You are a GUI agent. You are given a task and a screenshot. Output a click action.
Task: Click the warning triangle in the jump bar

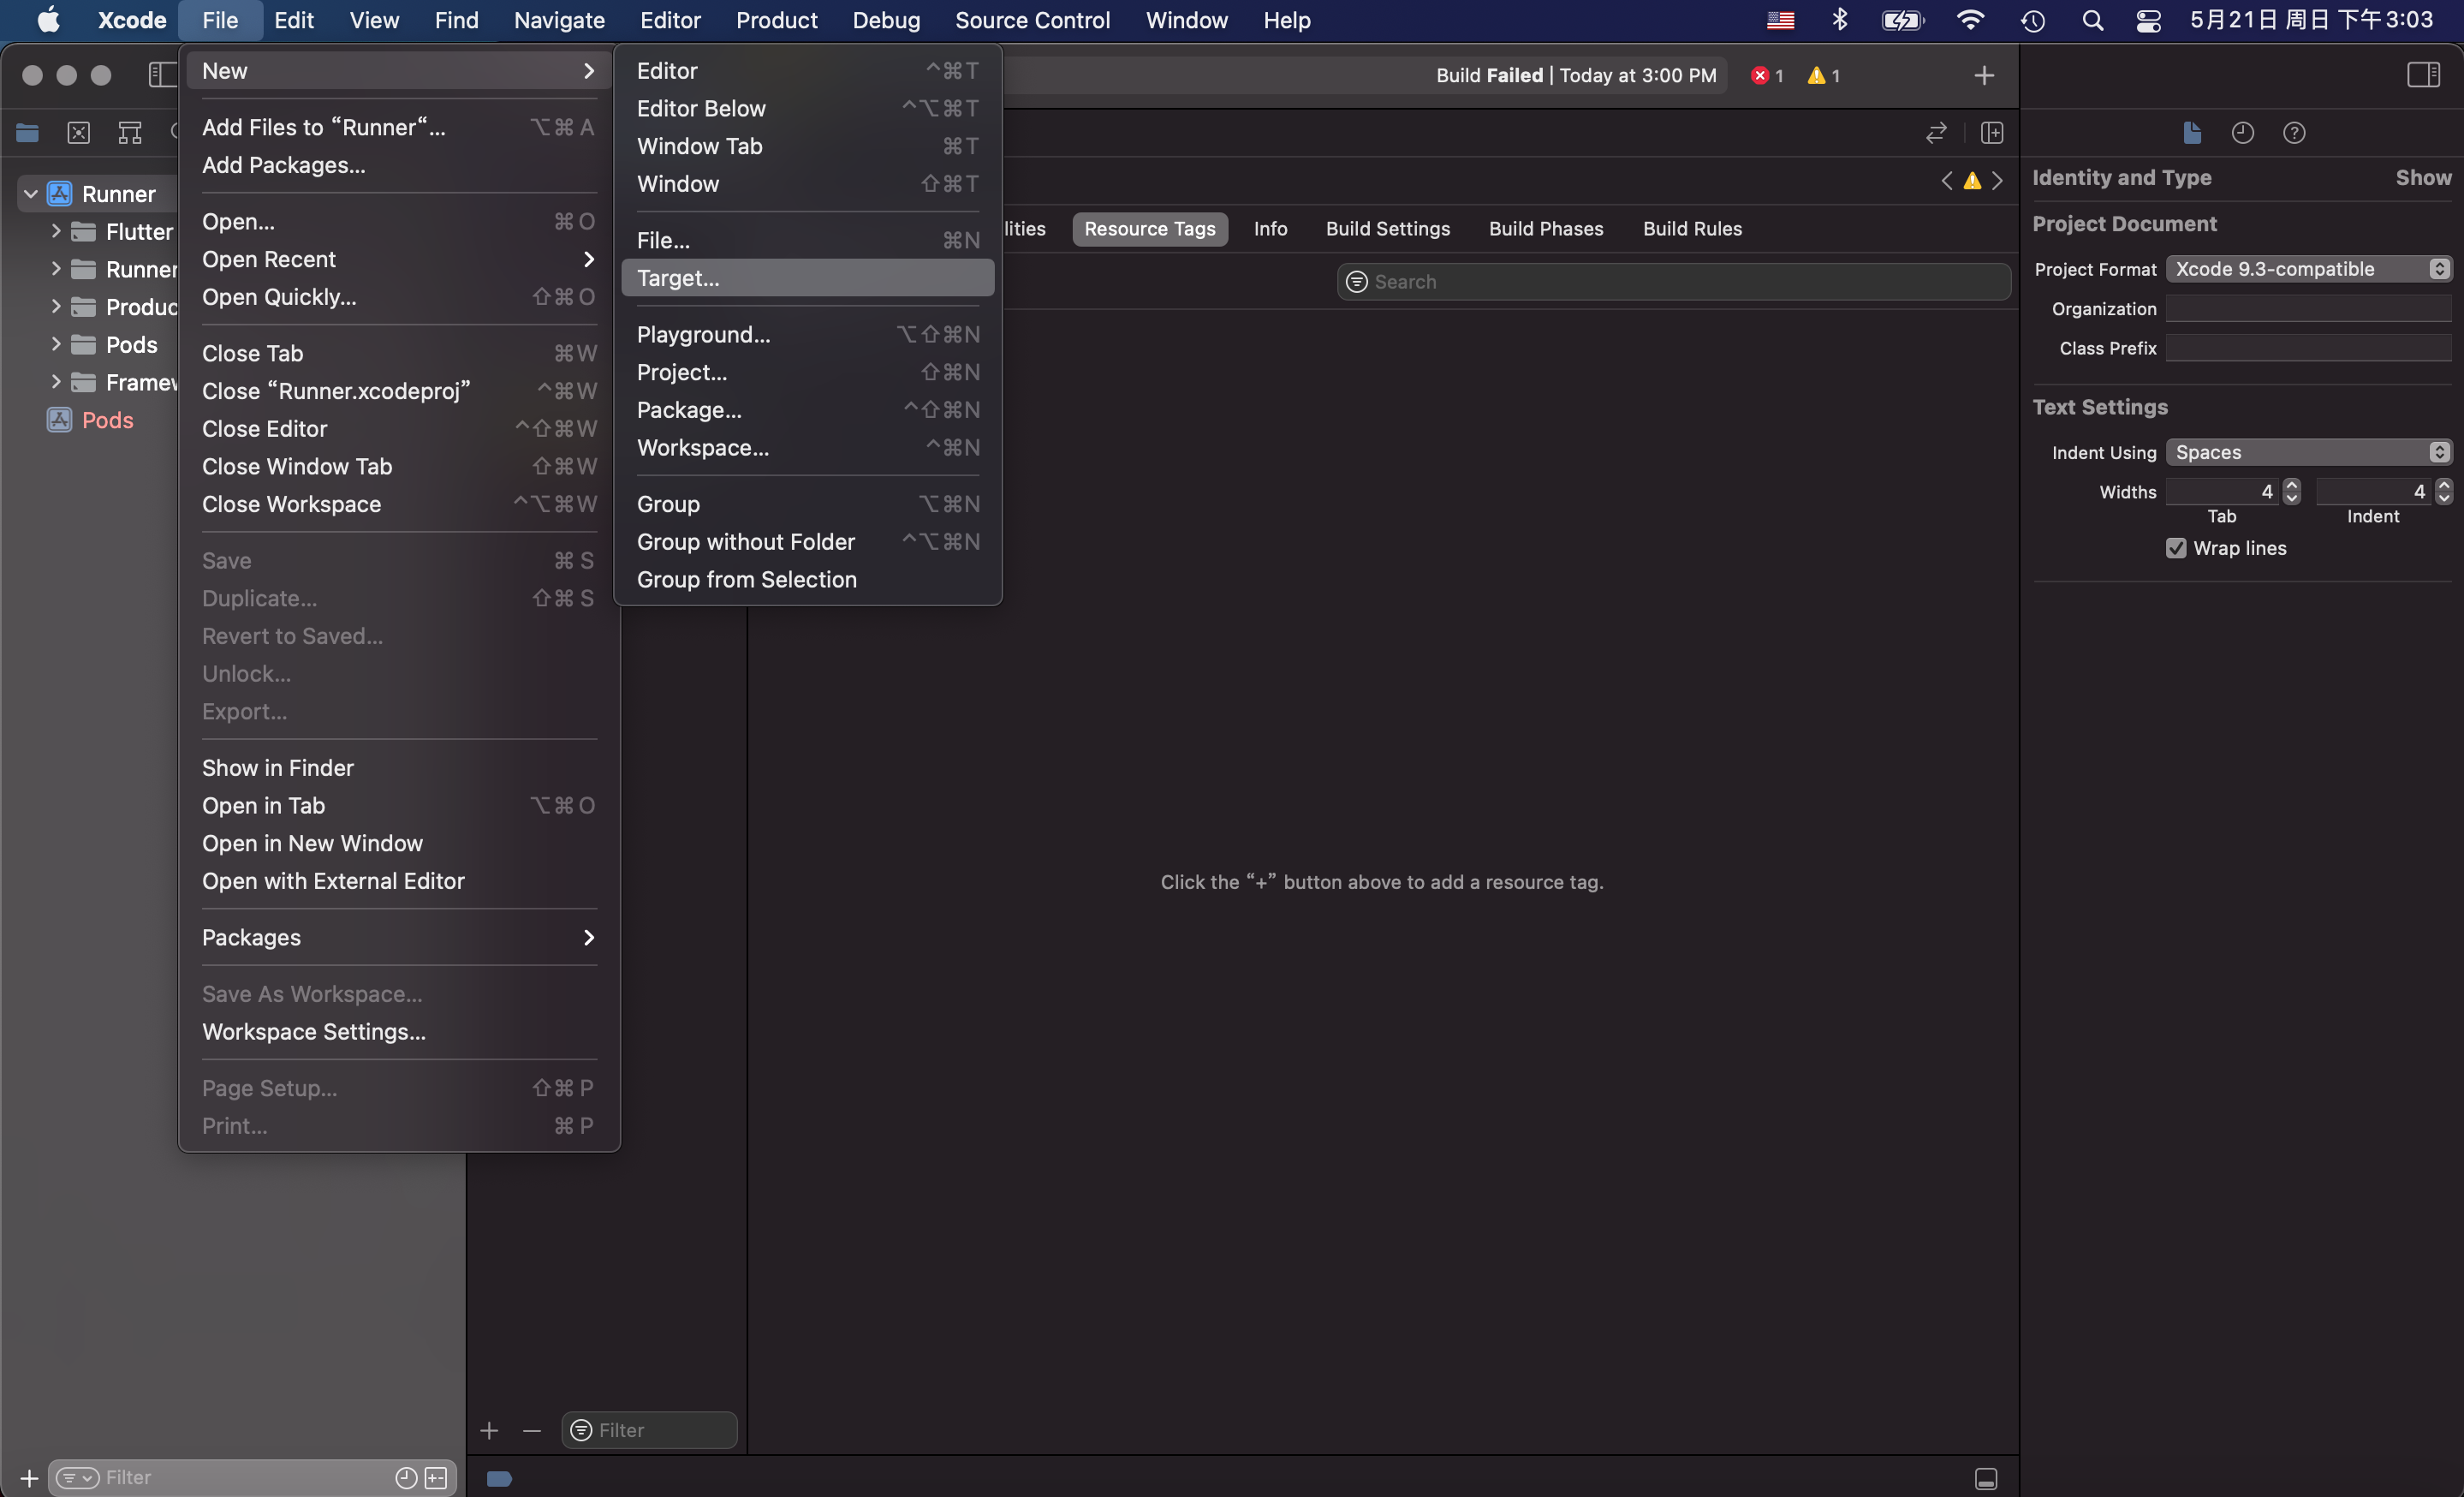tap(1972, 181)
